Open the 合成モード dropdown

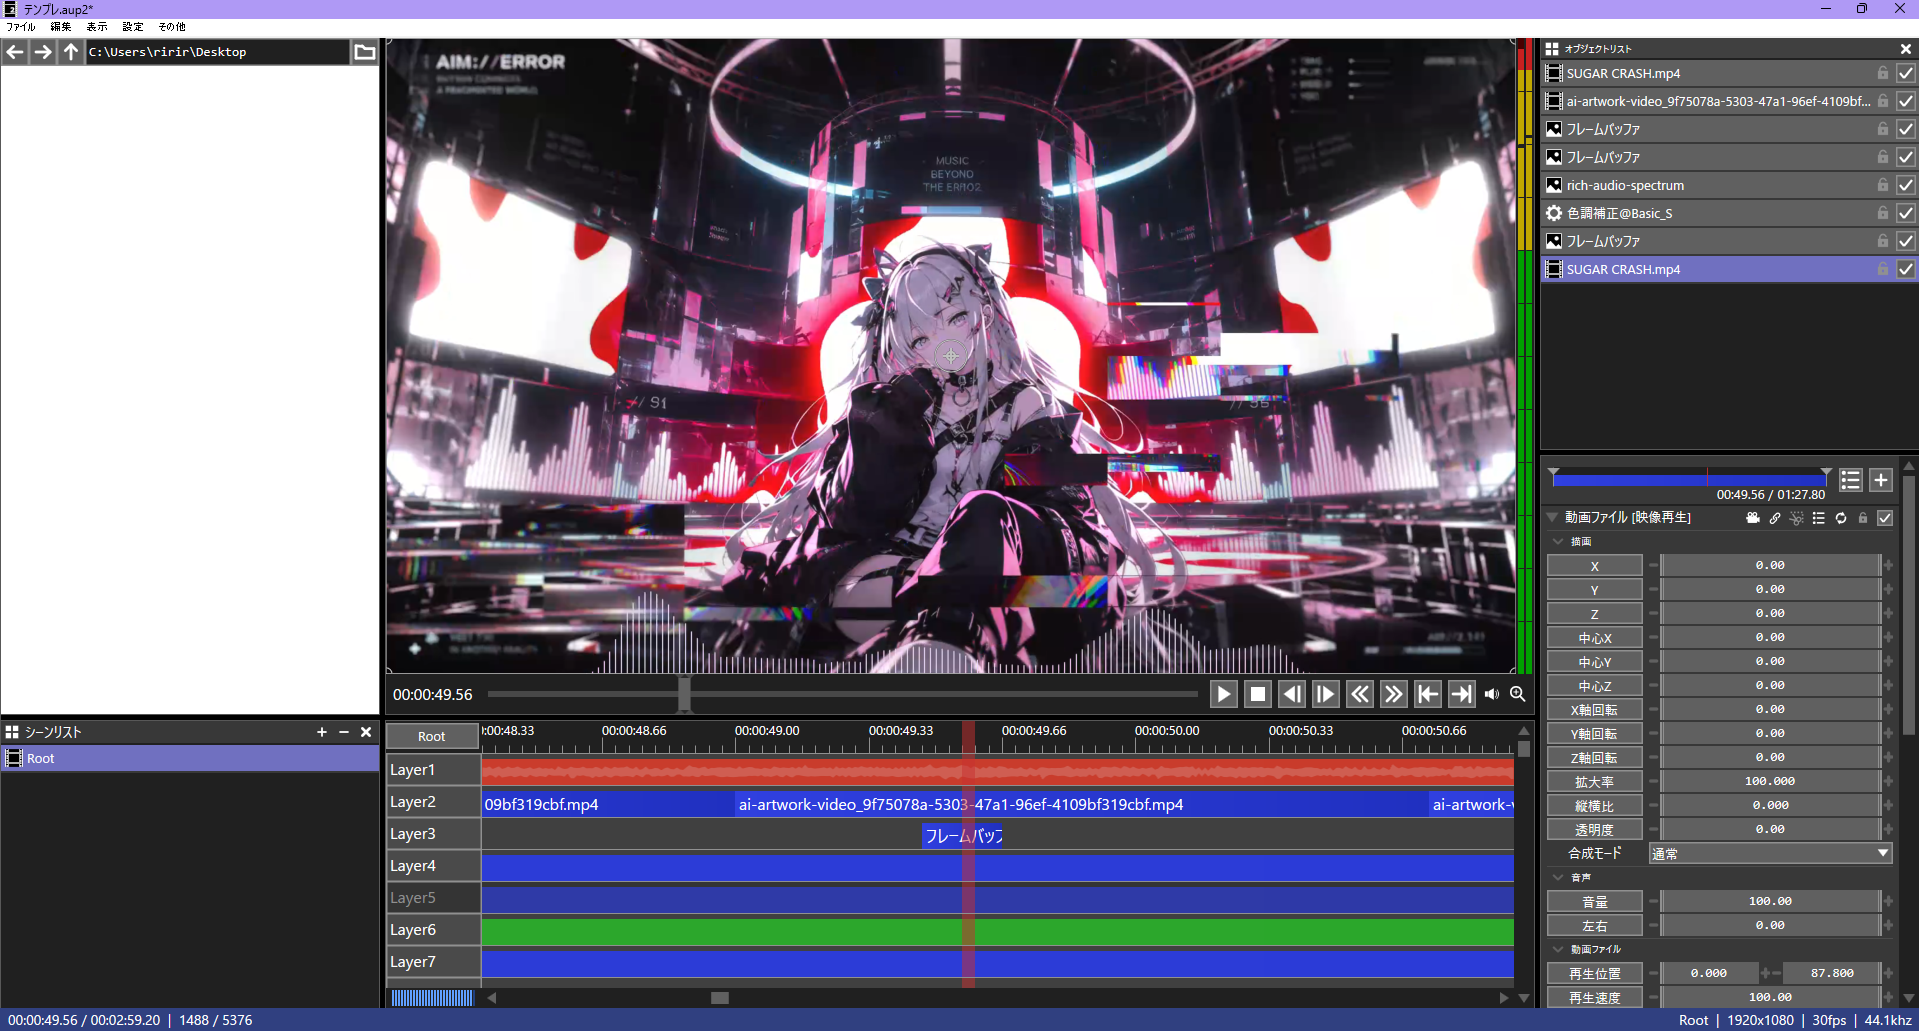pyautogui.click(x=1770, y=853)
